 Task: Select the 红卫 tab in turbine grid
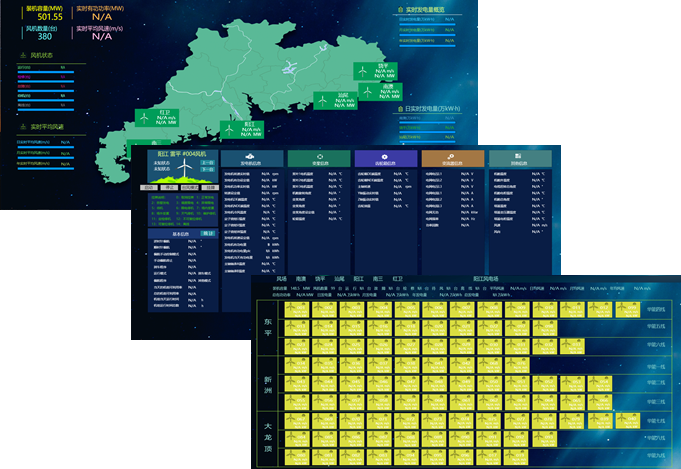(397, 279)
